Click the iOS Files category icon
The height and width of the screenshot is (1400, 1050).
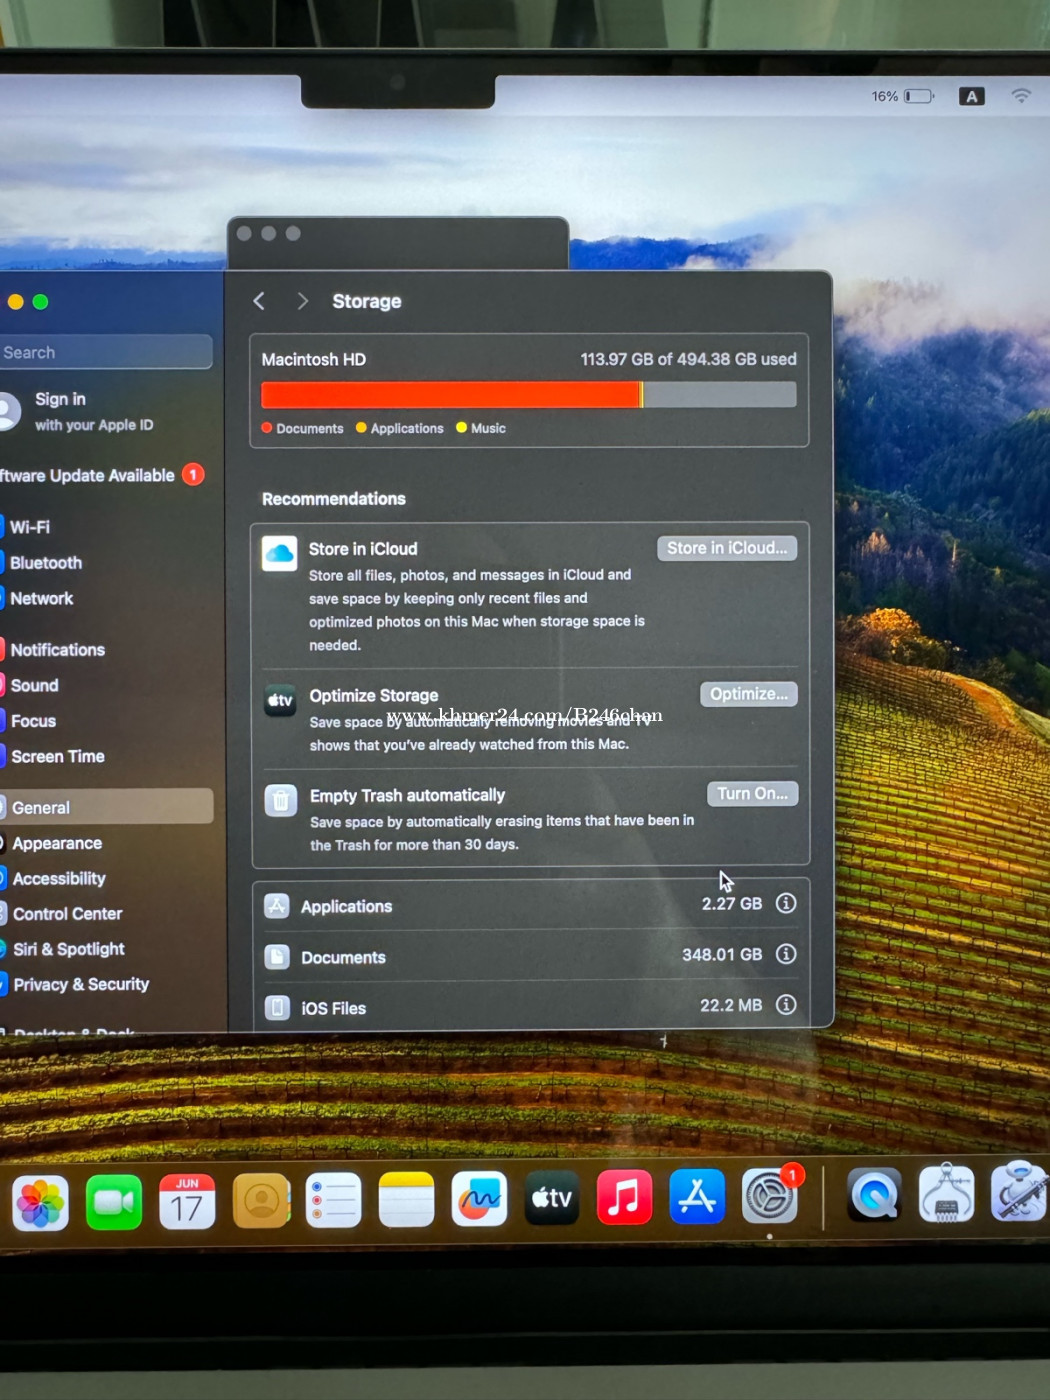point(277,1007)
